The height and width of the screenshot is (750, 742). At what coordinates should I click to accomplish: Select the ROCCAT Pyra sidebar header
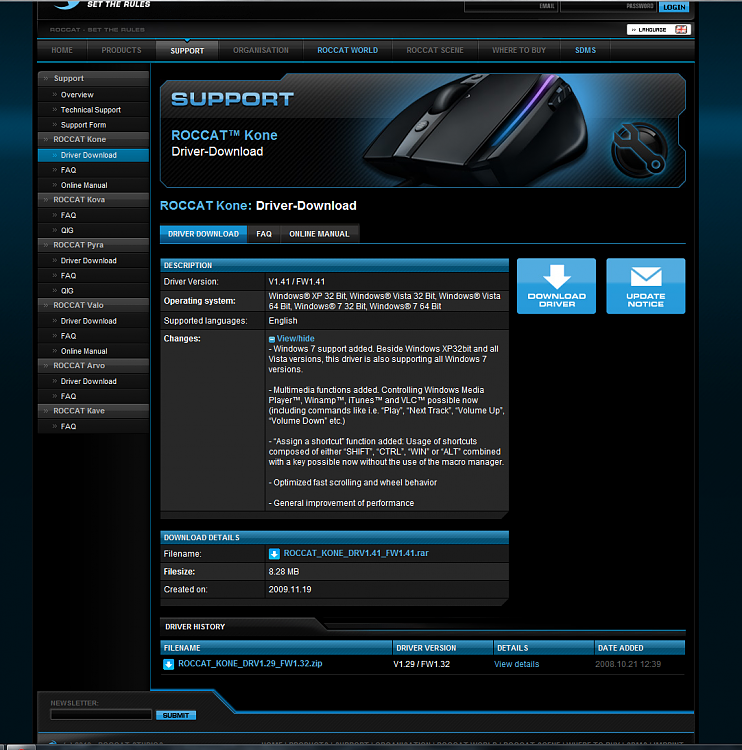pos(93,245)
